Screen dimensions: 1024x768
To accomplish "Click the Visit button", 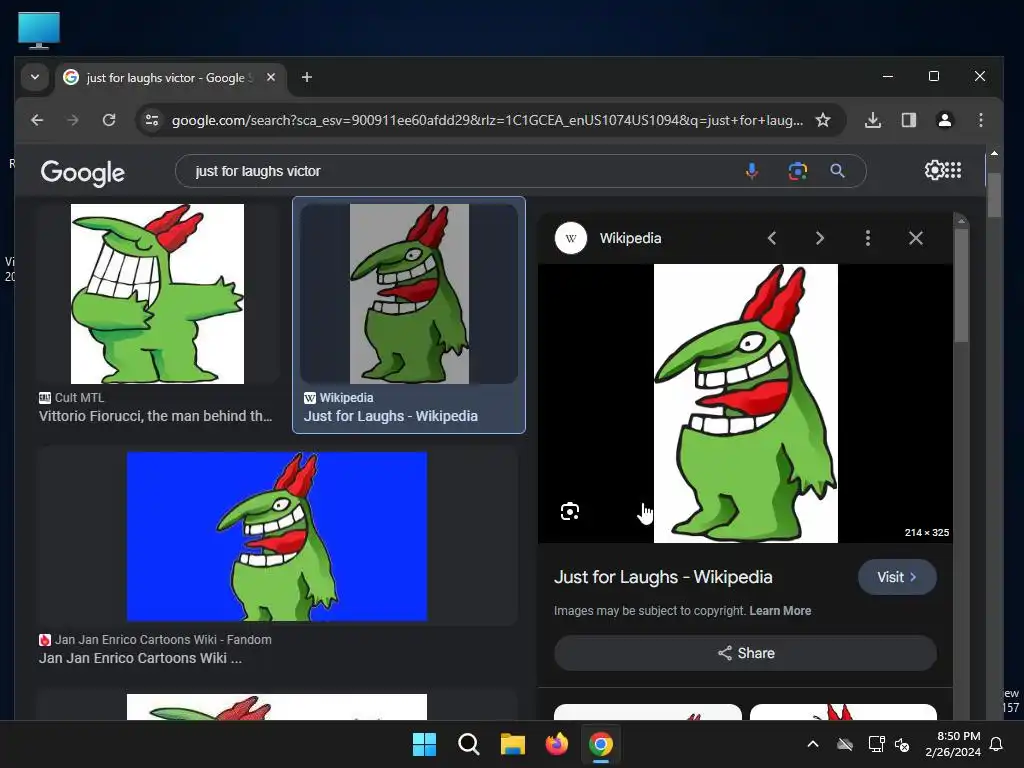I will click(x=897, y=577).
